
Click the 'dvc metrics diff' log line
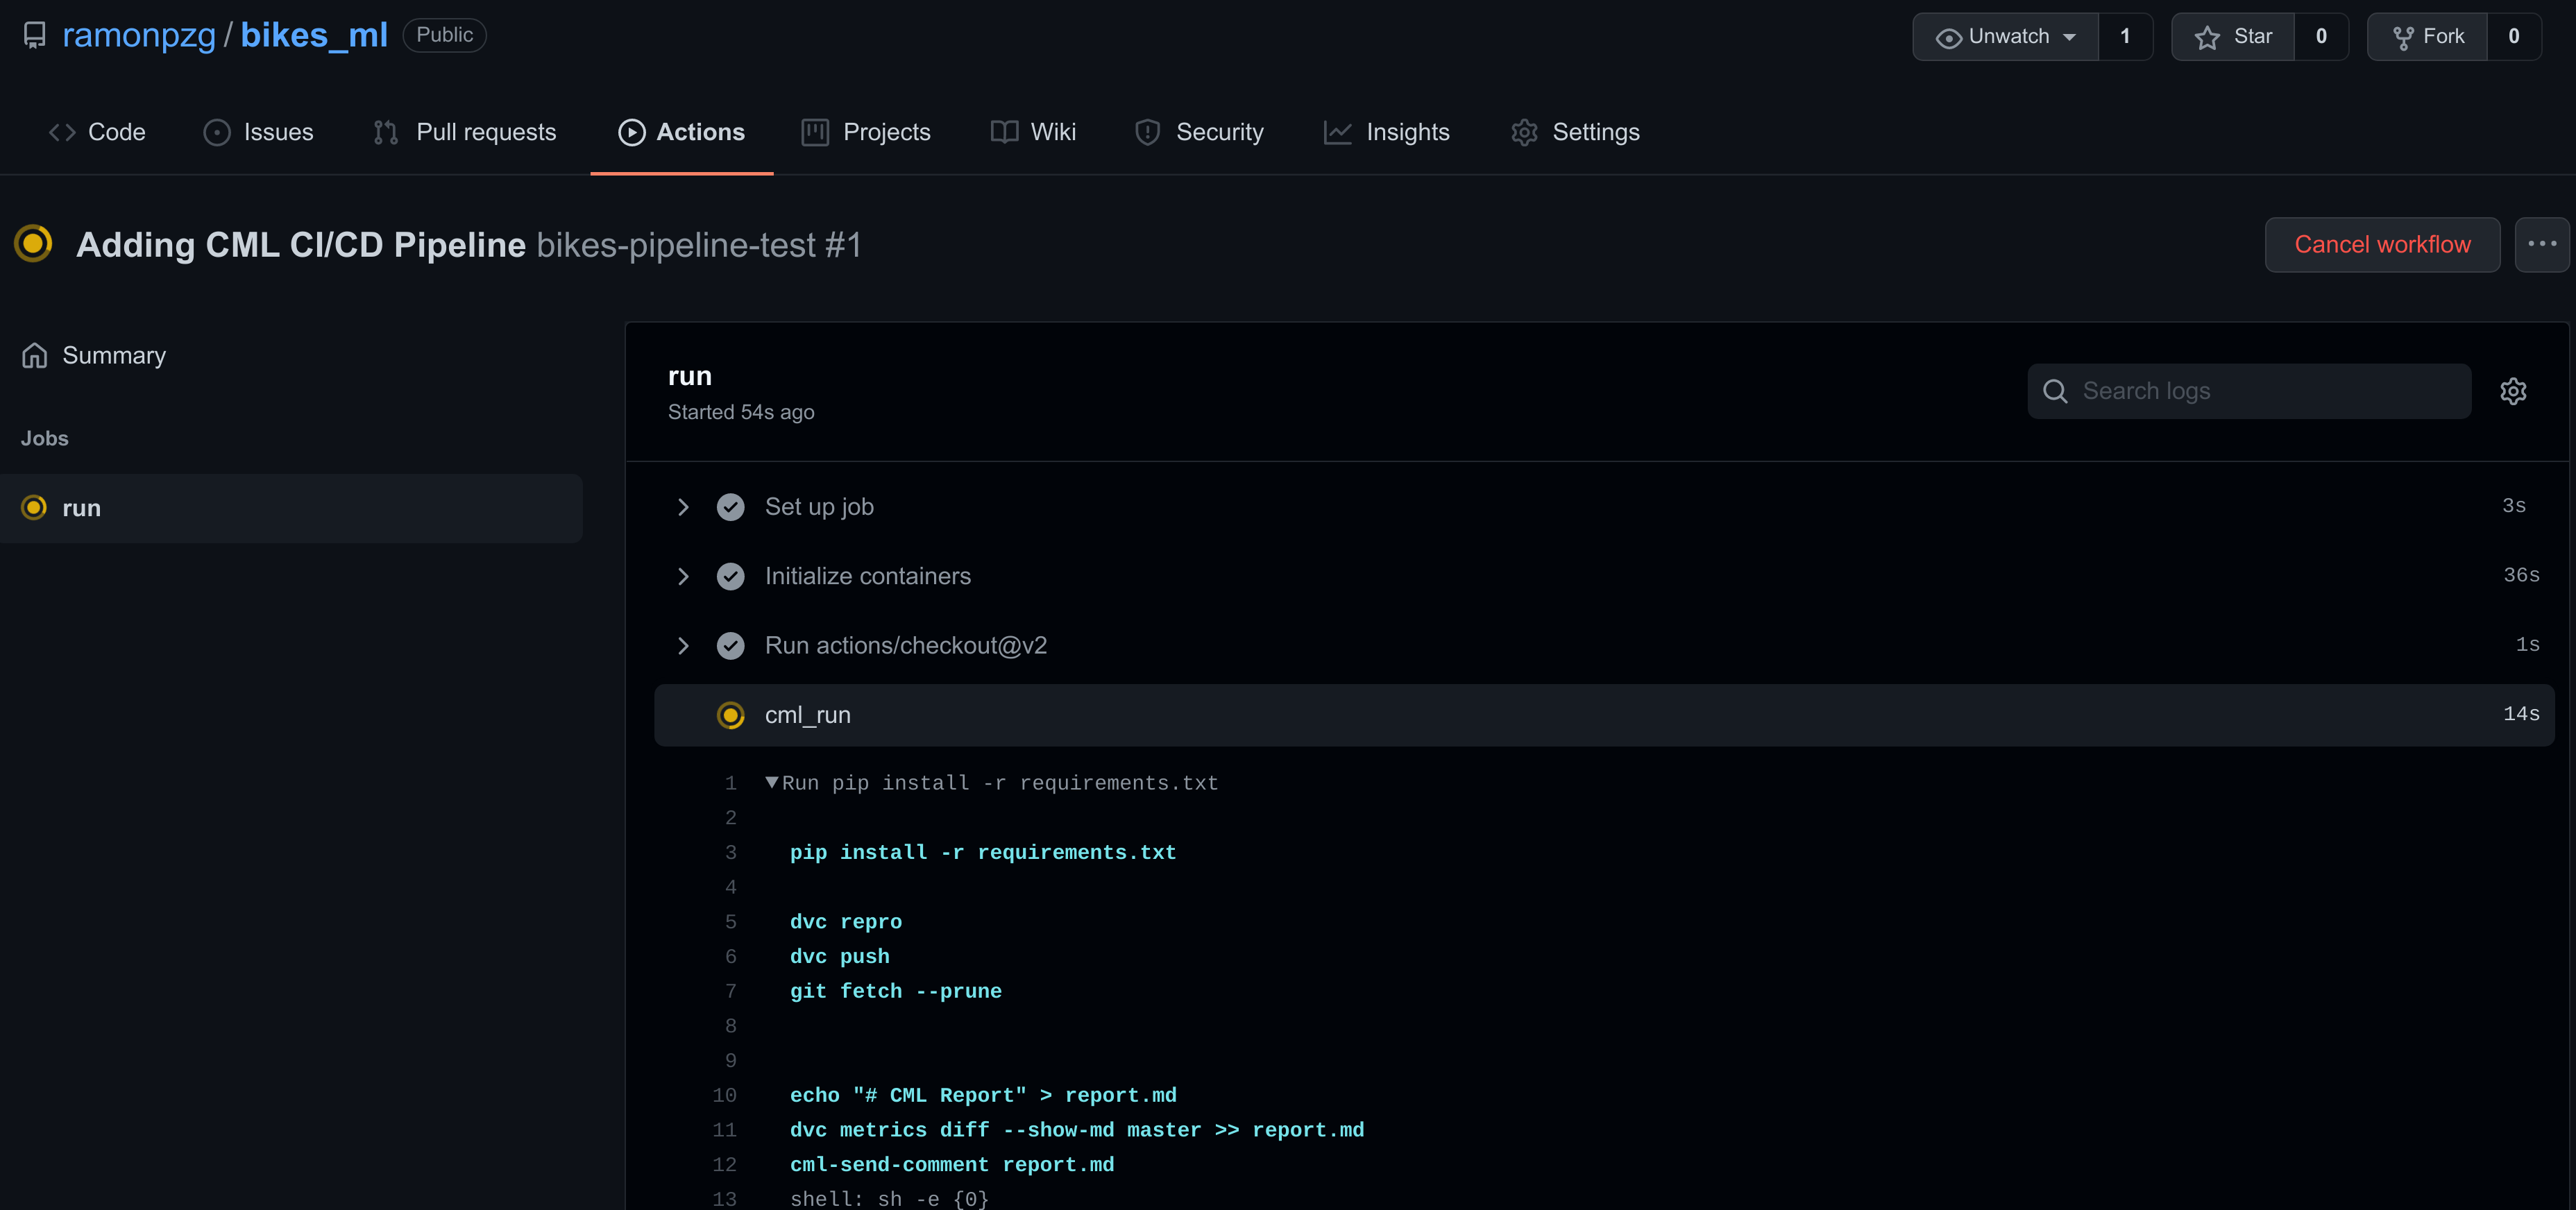click(x=1077, y=1130)
